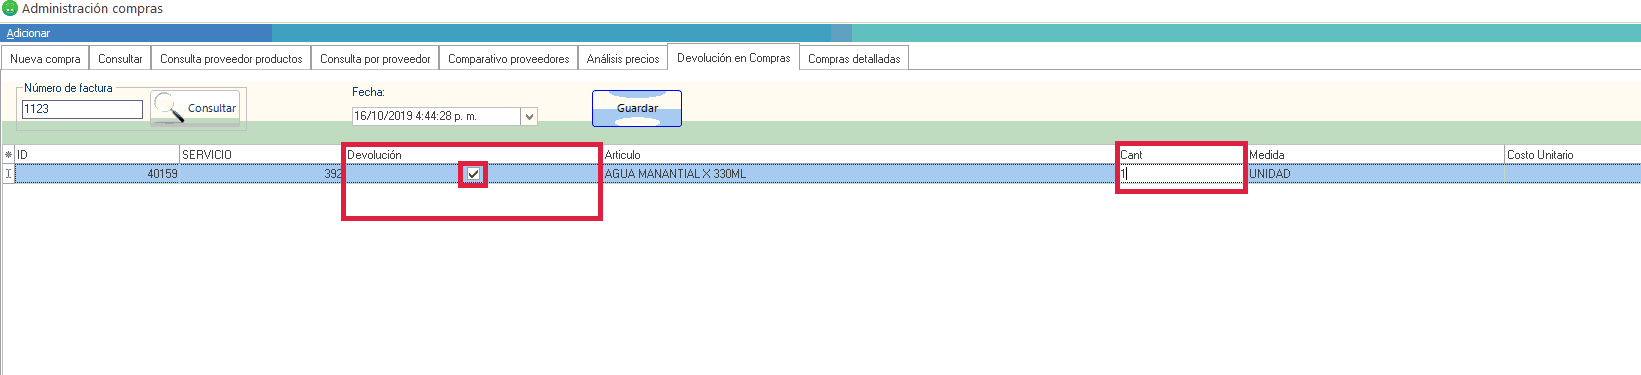The image size is (1641, 375).
Task: Open the Comparativo proveedores tab
Action: (x=508, y=58)
